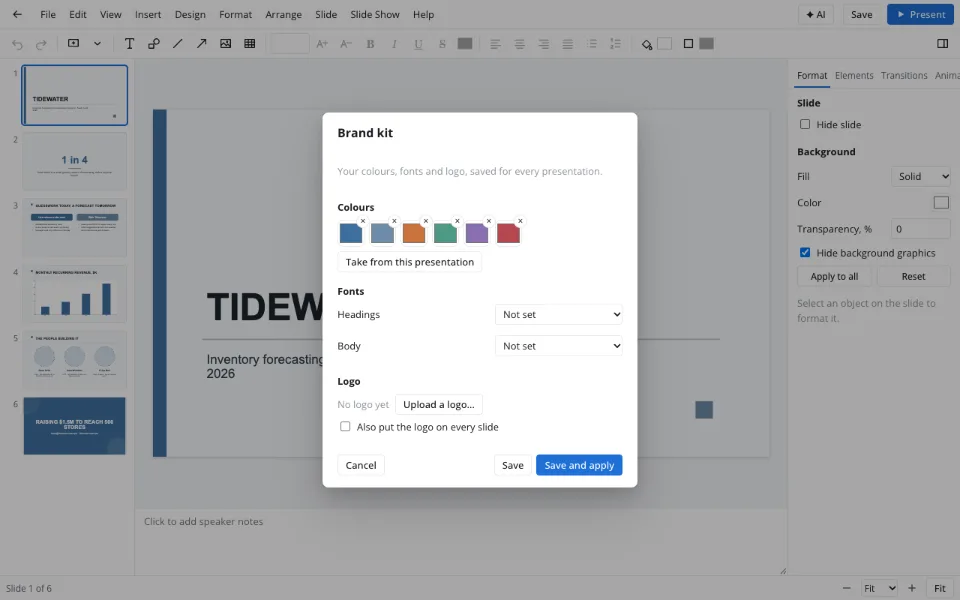Toggle the right sidebar panel icon

pyautogui.click(x=942, y=43)
